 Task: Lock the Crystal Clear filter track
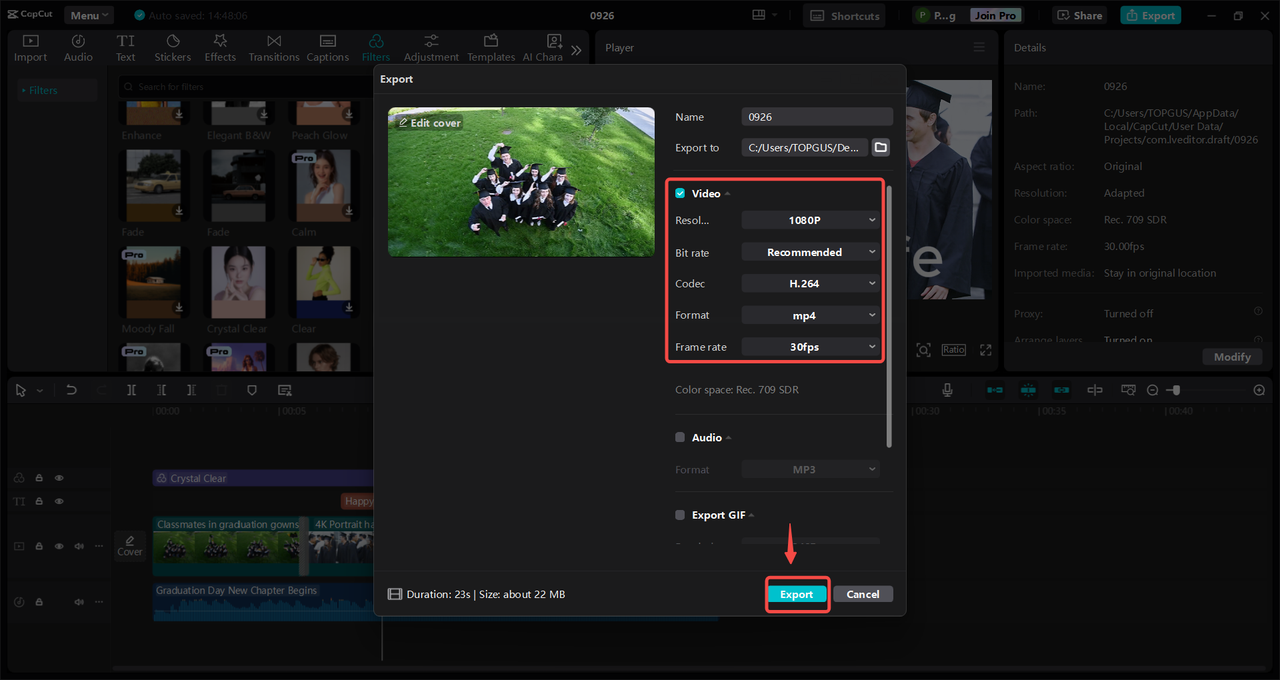39,478
